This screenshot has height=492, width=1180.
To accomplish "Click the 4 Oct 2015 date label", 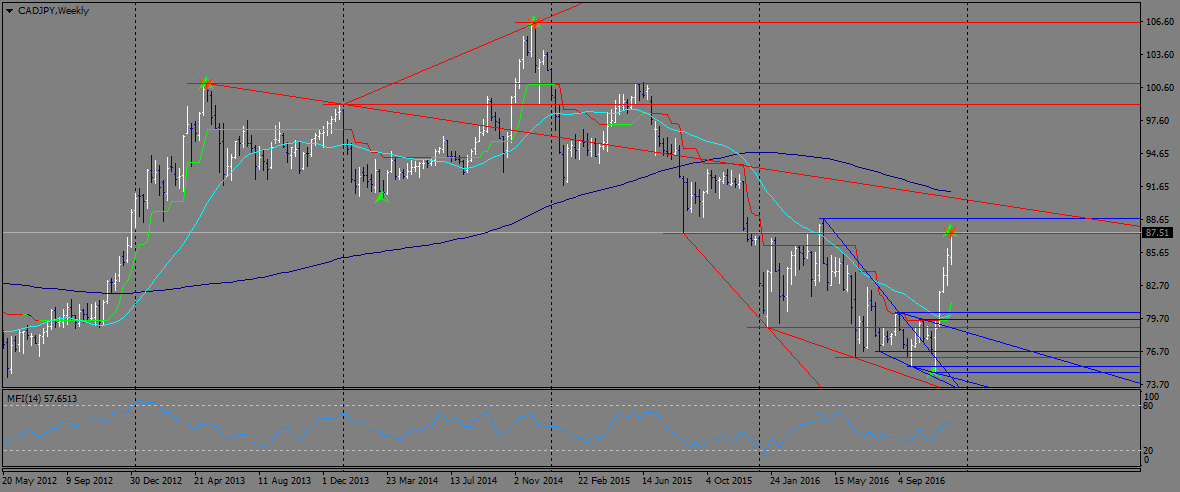I will pos(729,479).
